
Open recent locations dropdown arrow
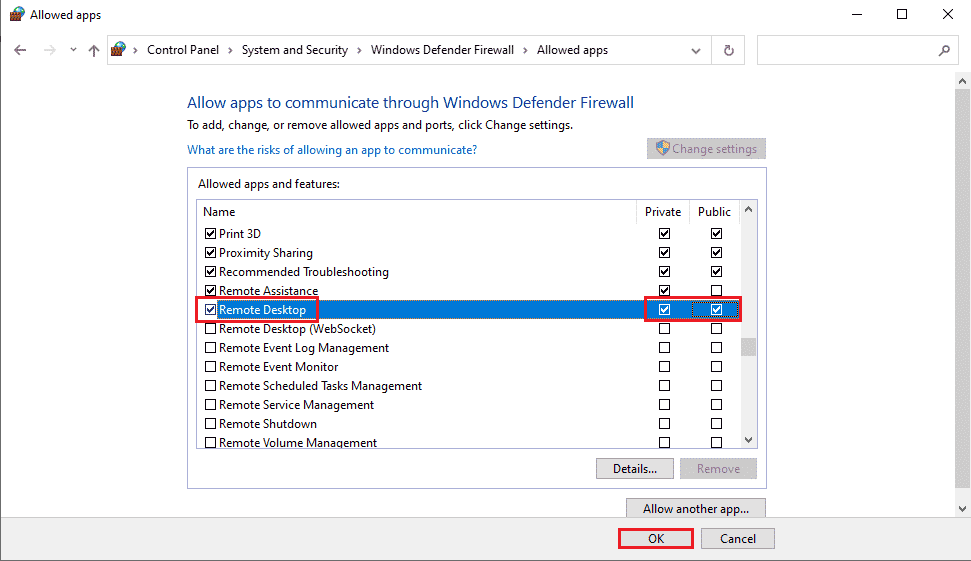coord(73,50)
